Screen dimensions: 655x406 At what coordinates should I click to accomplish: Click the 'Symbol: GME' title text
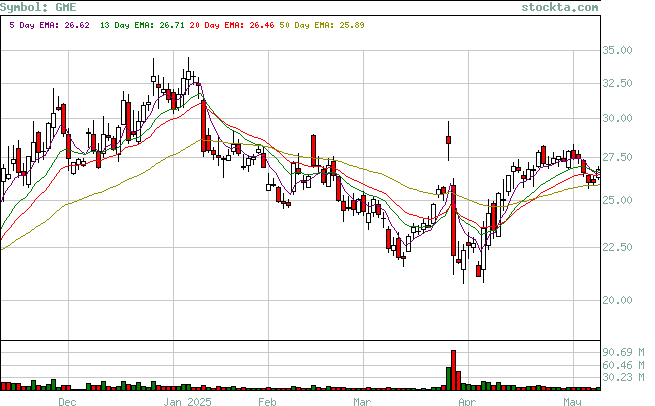(x=38, y=7)
